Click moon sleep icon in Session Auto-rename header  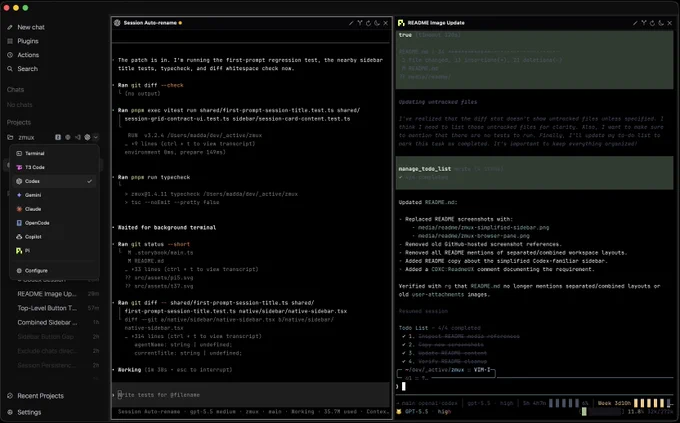coord(377,23)
